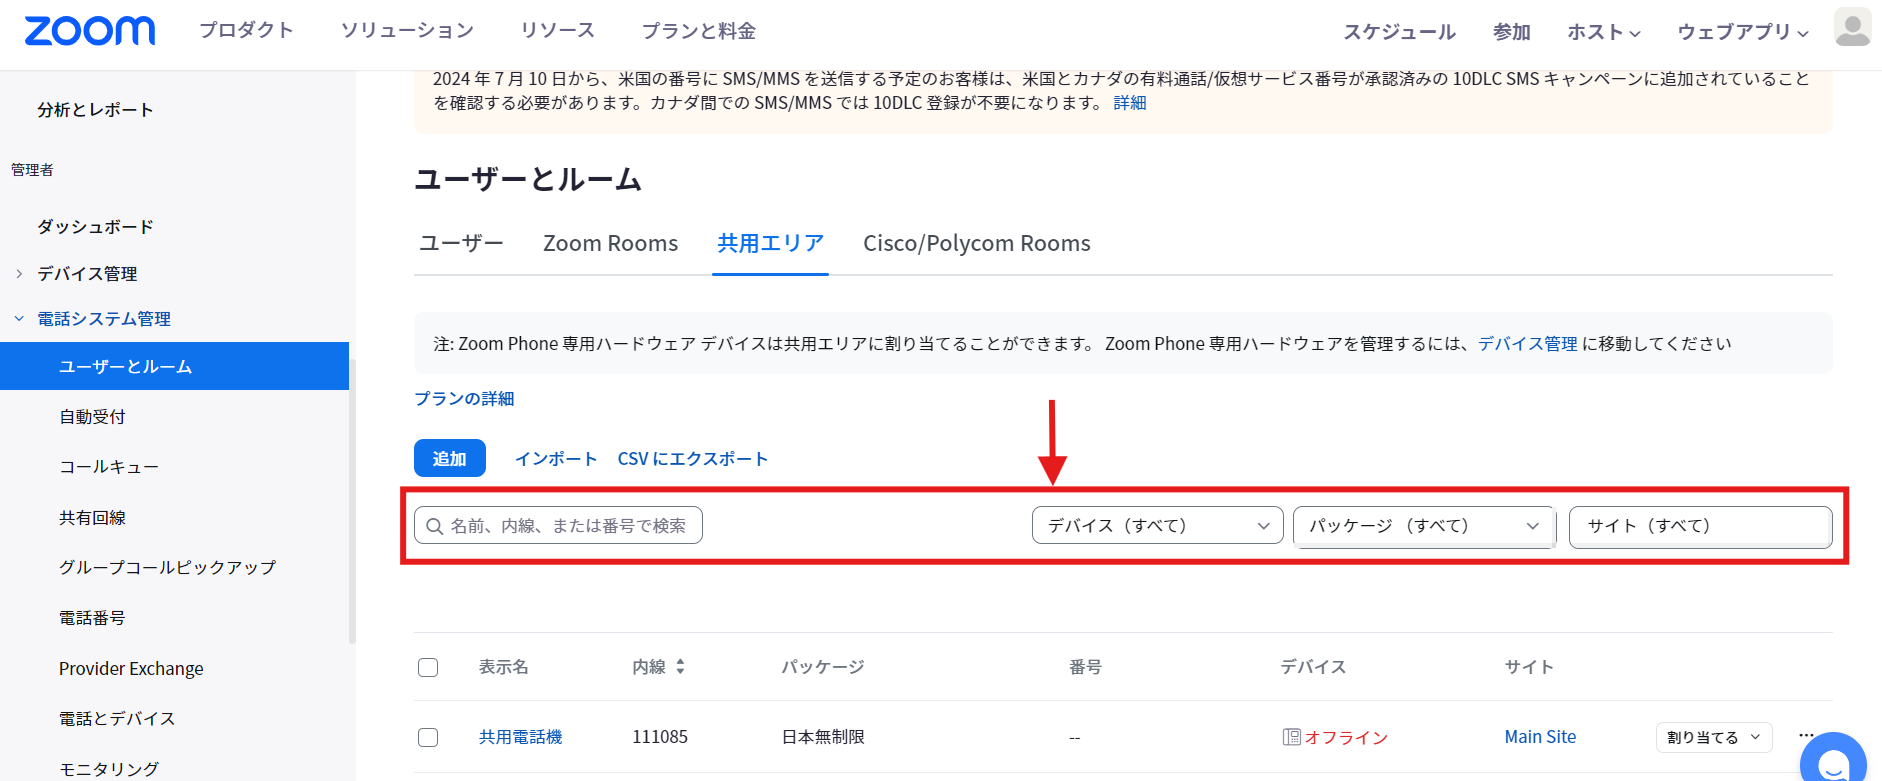Image resolution: width=1882 pixels, height=781 pixels.
Task: Open プランの詳細 link
Action: pos(464,398)
